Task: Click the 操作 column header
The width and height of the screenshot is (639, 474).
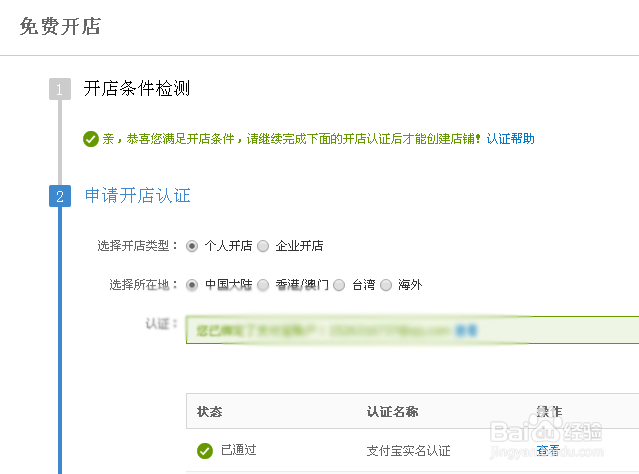Action: (549, 412)
